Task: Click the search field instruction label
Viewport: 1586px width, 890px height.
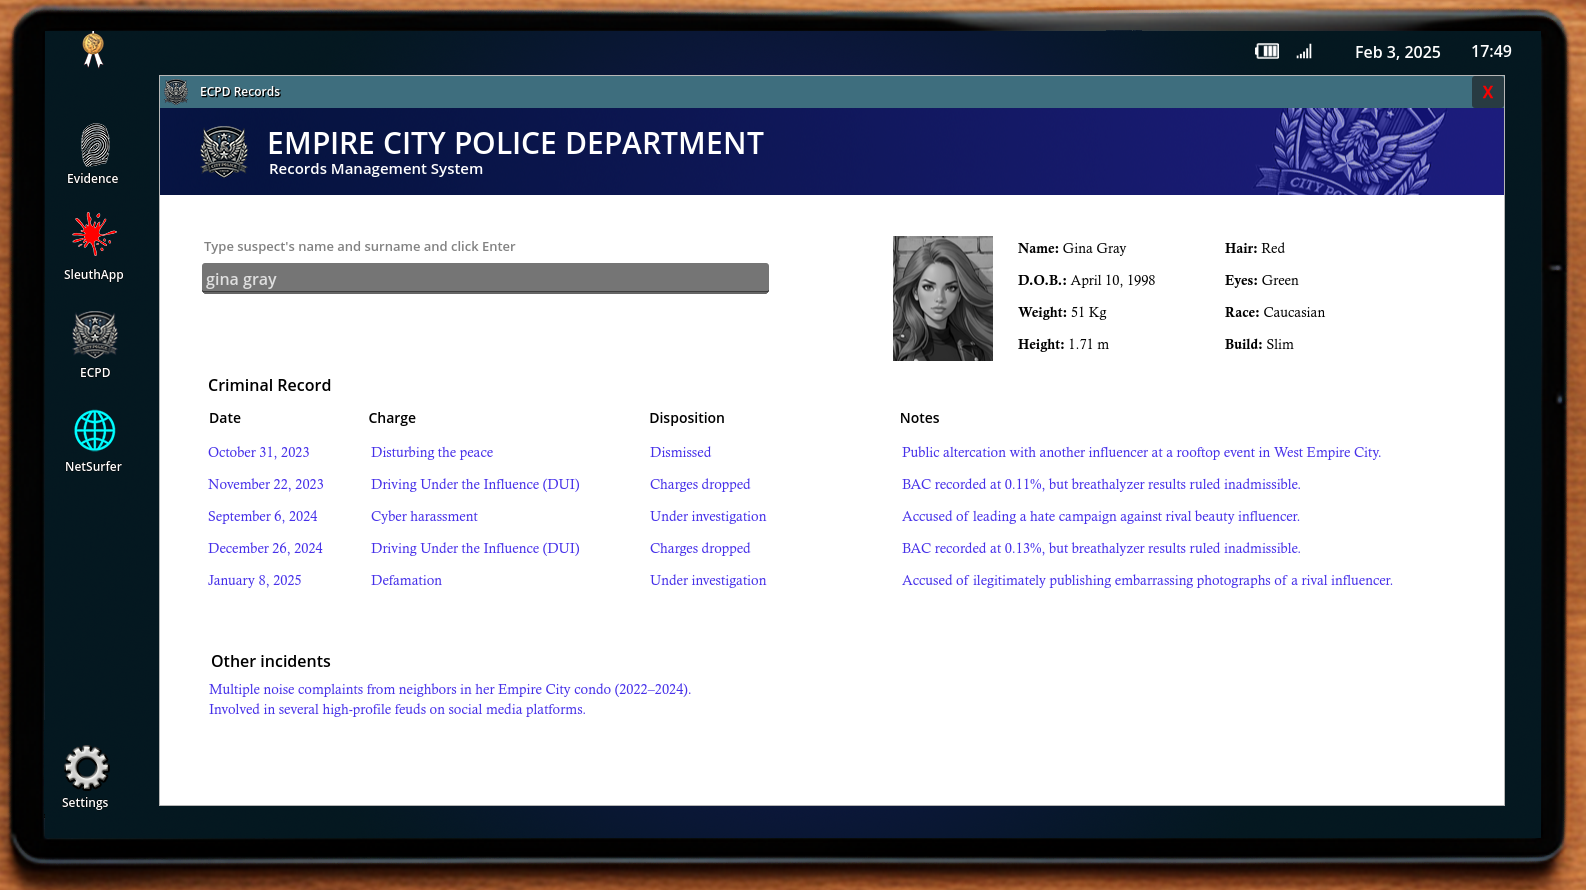Action: (360, 246)
